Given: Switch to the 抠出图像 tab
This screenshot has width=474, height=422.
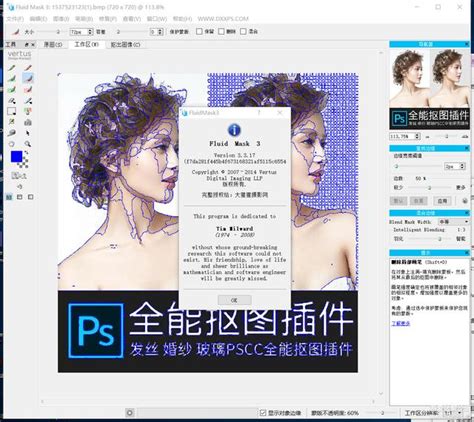Looking at the screenshot, I should click(125, 44).
